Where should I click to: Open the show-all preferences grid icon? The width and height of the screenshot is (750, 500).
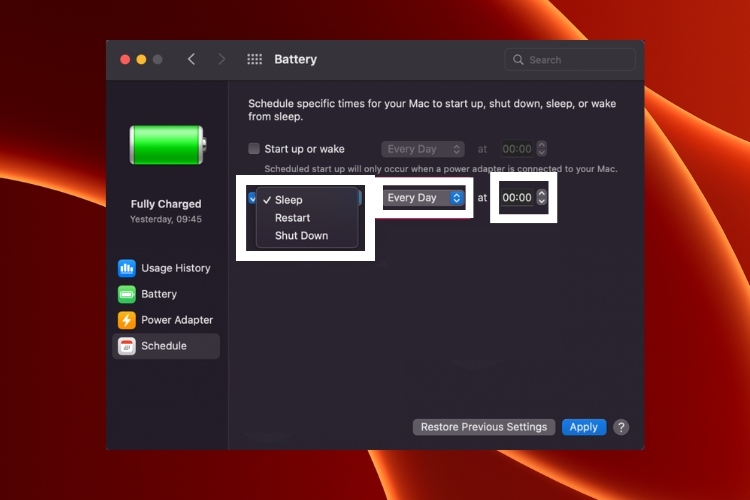[255, 60]
